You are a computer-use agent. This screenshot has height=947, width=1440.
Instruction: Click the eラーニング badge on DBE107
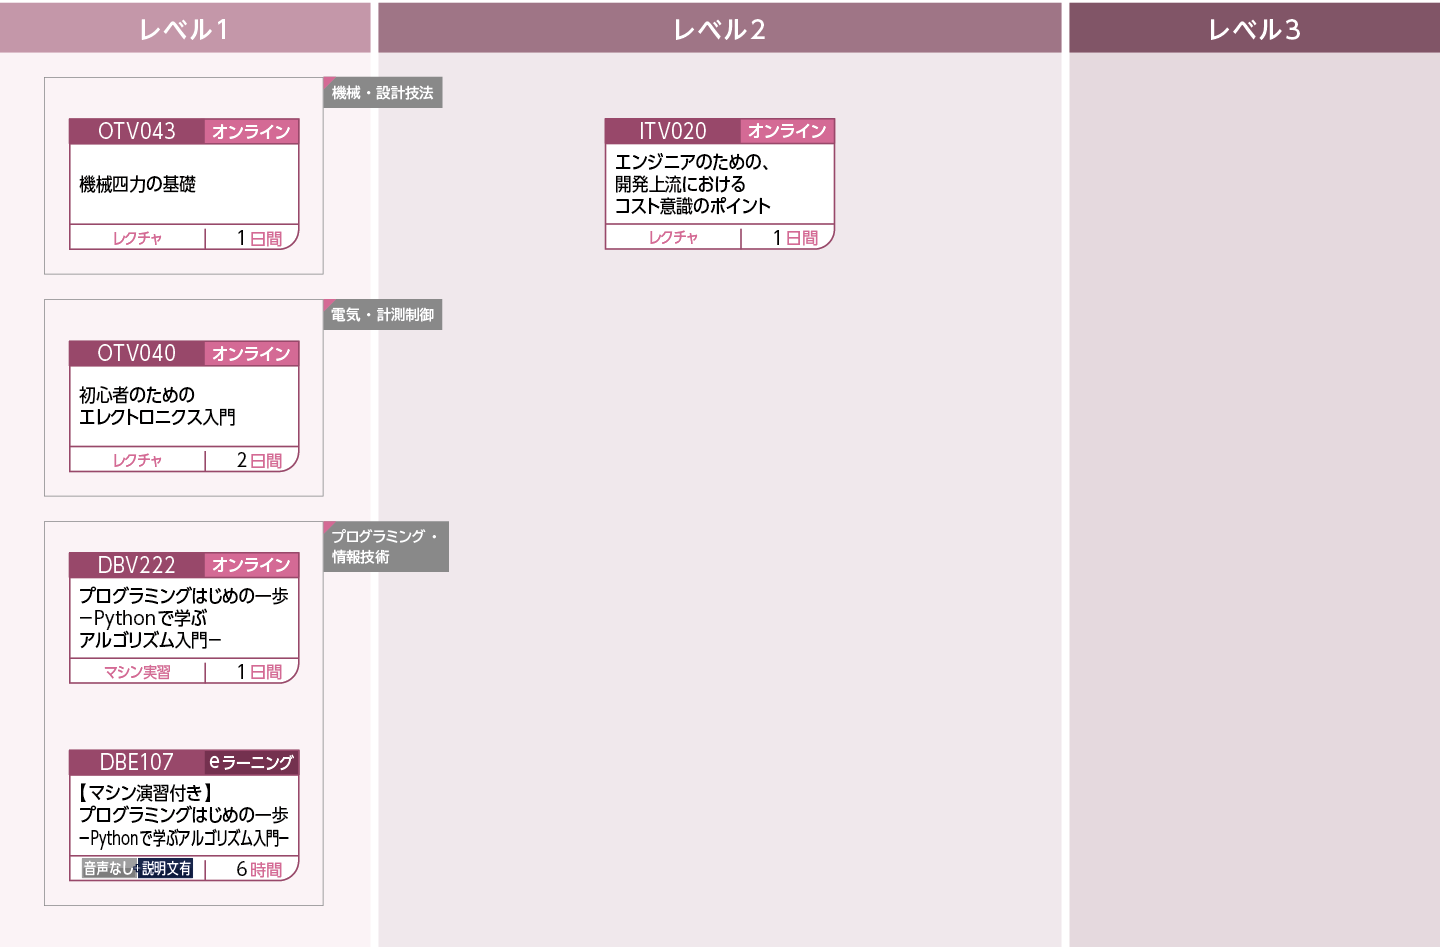click(x=251, y=762)
